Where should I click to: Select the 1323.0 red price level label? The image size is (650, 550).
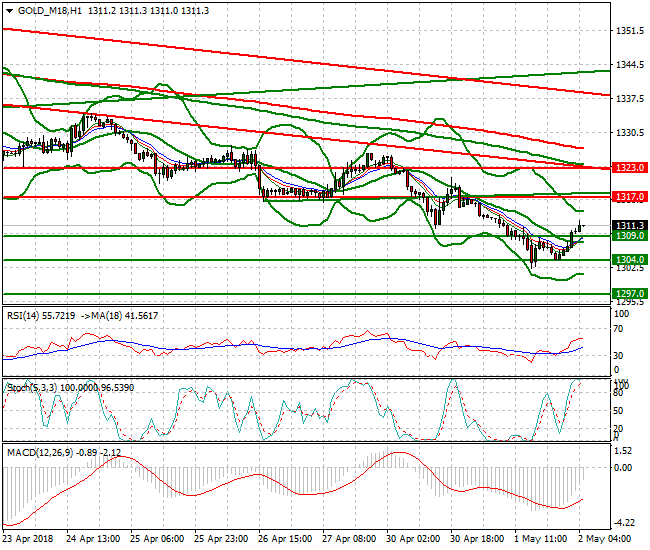click(x=630, y=168)
